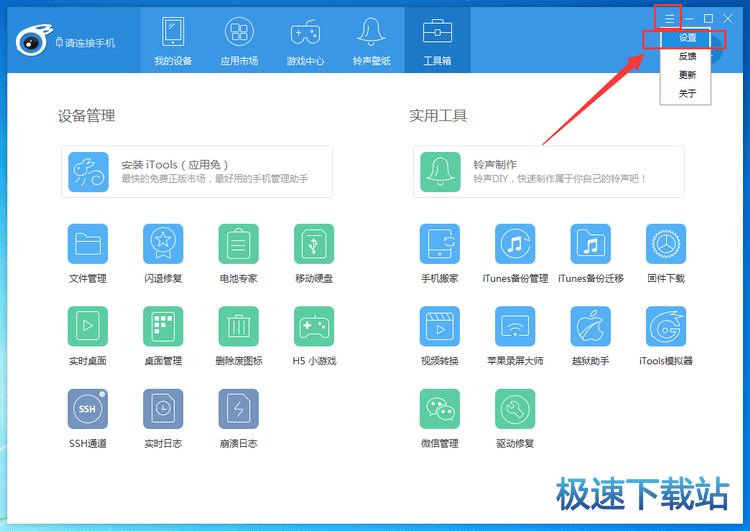Run the 驱动修复 driver repair tool
The image size is (750, 531).
point(515,409)
